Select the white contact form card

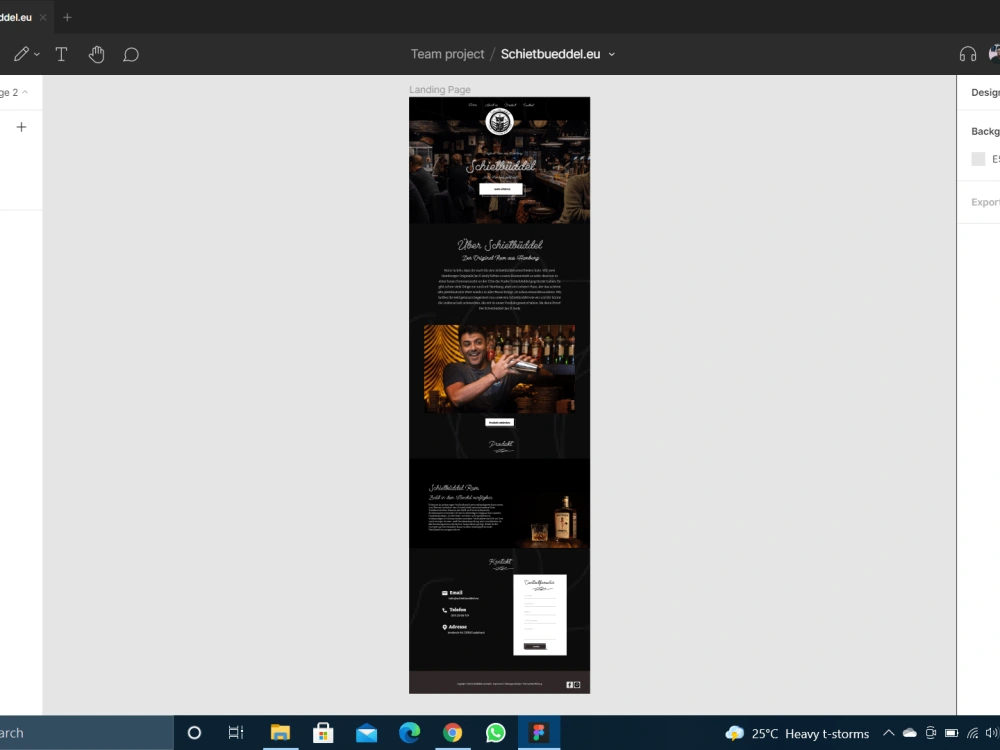click(540, 615)
